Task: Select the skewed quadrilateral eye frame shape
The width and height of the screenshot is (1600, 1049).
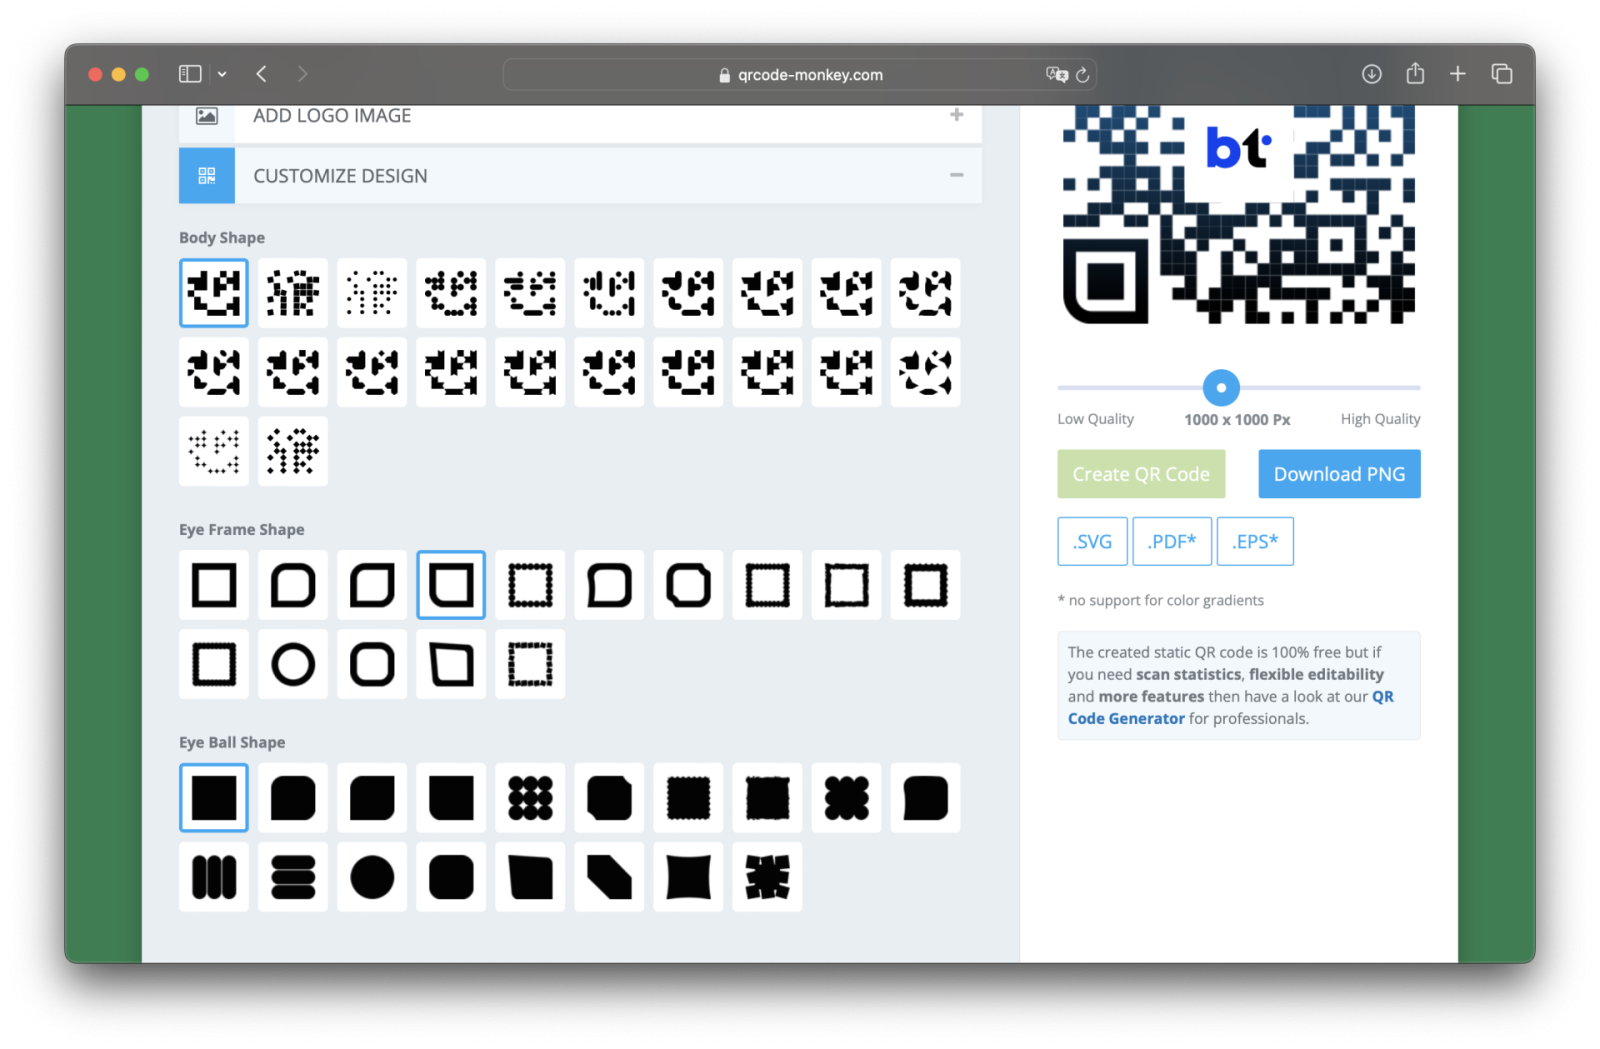Action: tap(451, 664)
